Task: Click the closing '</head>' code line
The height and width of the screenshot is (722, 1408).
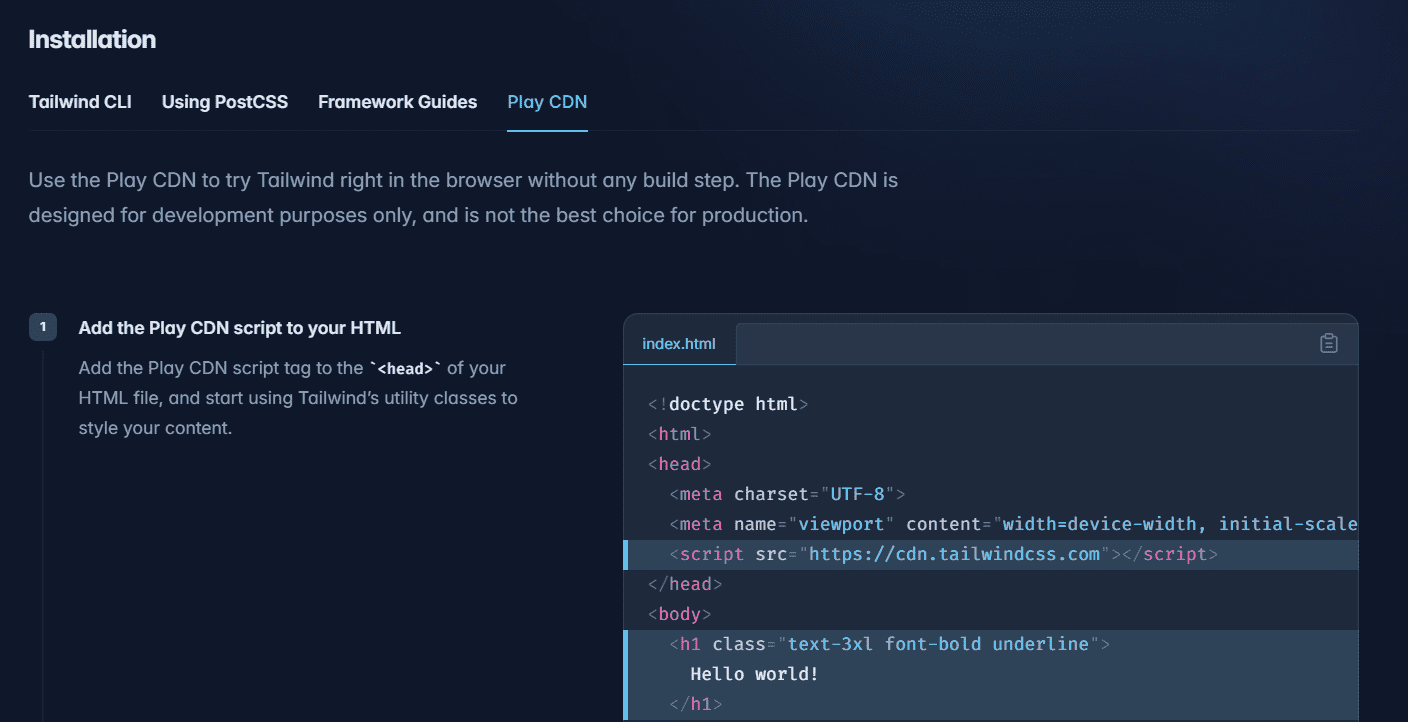Action: tap(685, 584)
